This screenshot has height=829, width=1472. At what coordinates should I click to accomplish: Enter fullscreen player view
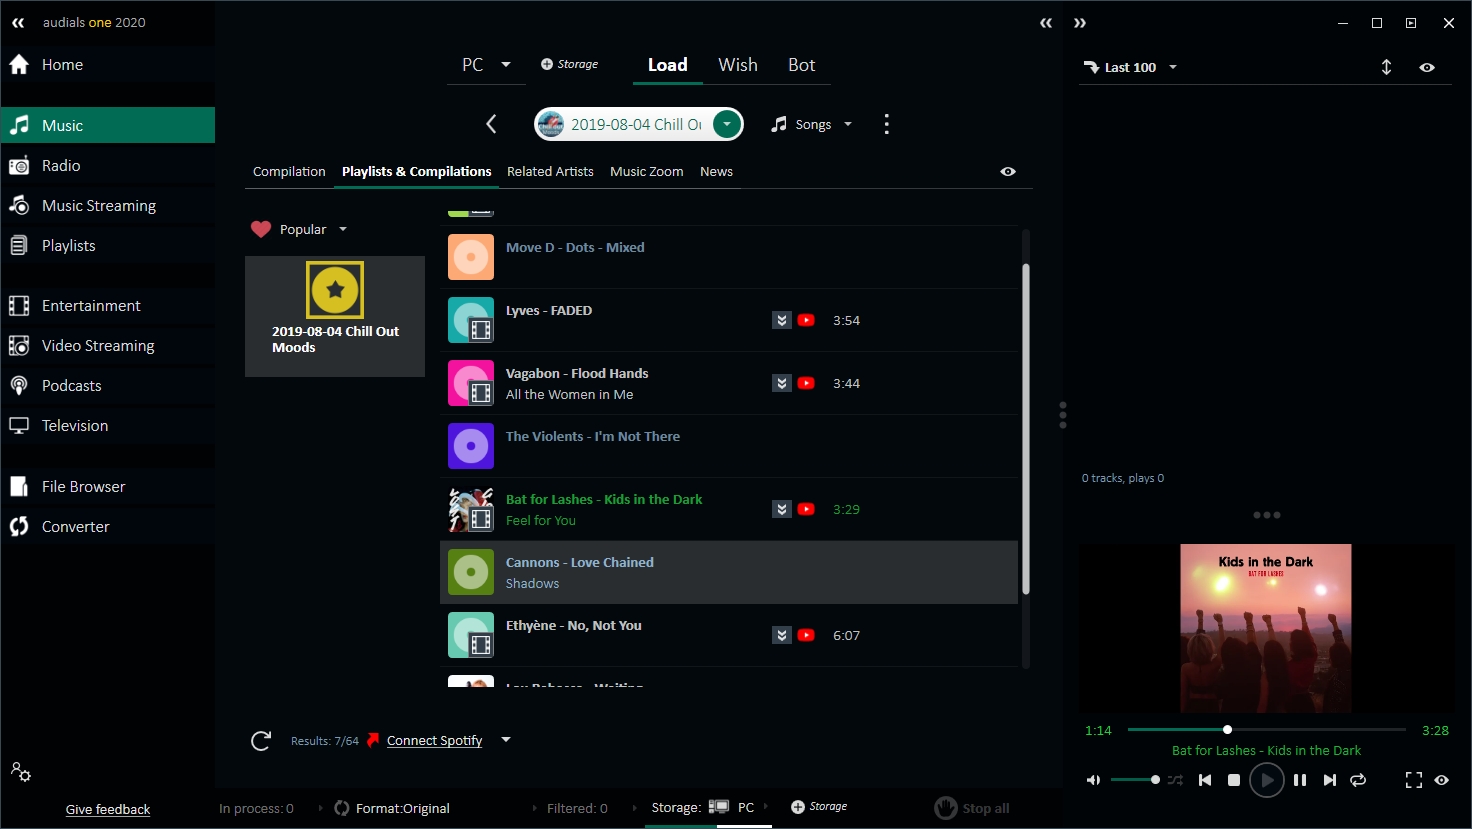tap(1413, 780)
